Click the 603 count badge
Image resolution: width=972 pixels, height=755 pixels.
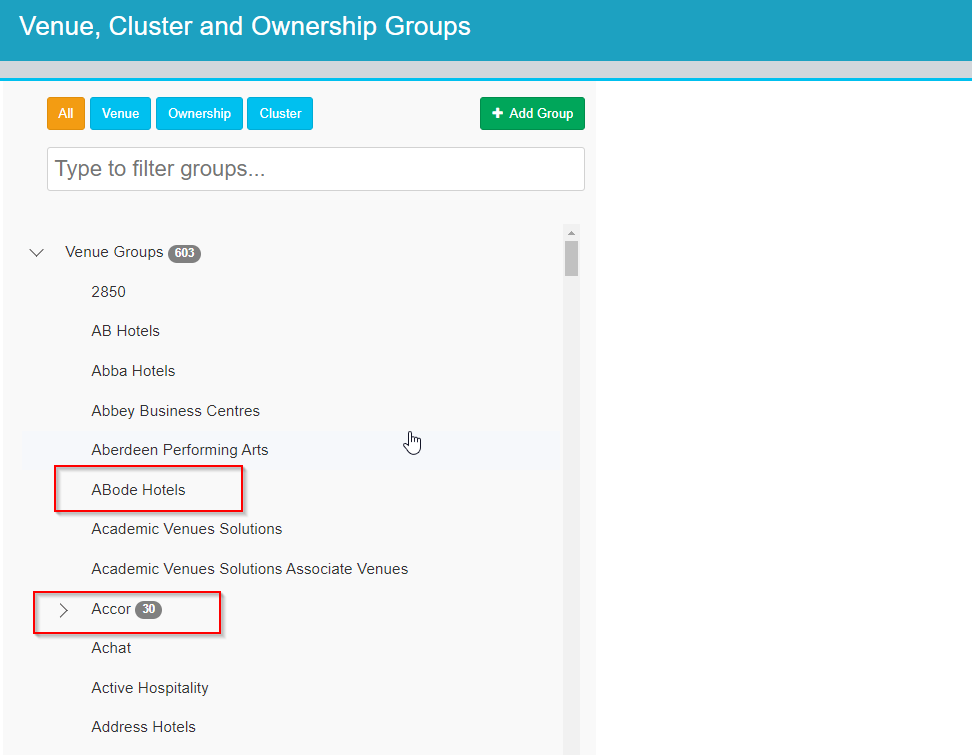[184, 253]
